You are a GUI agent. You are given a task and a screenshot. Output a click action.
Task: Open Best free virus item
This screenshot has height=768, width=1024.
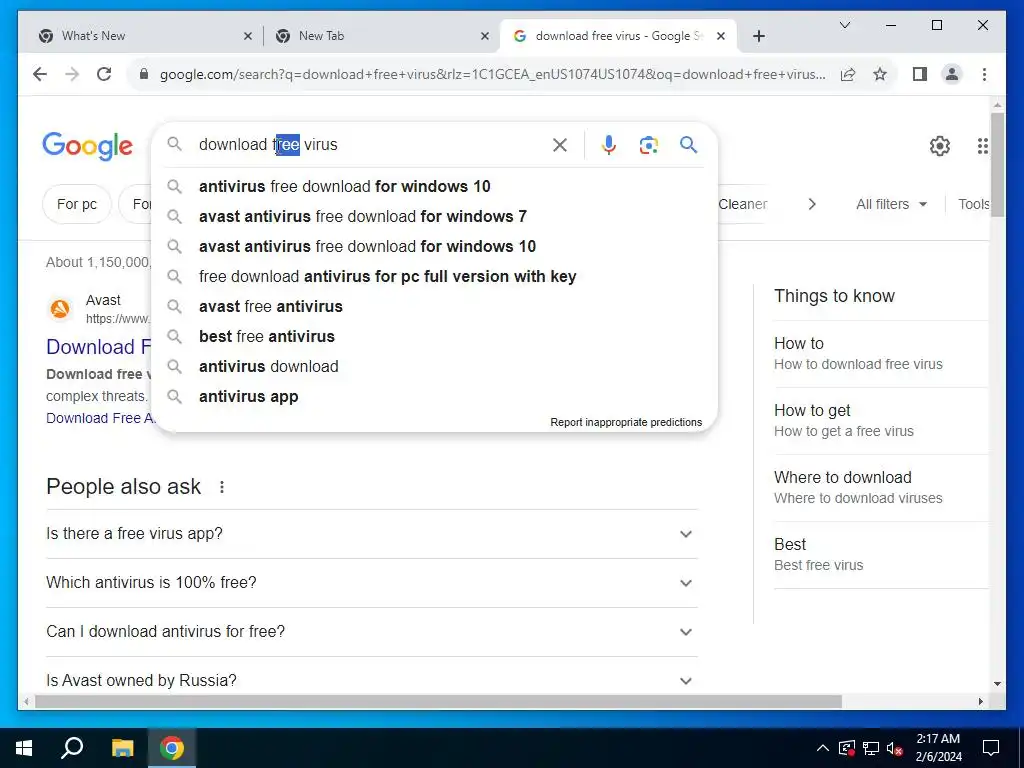point(880,554)
